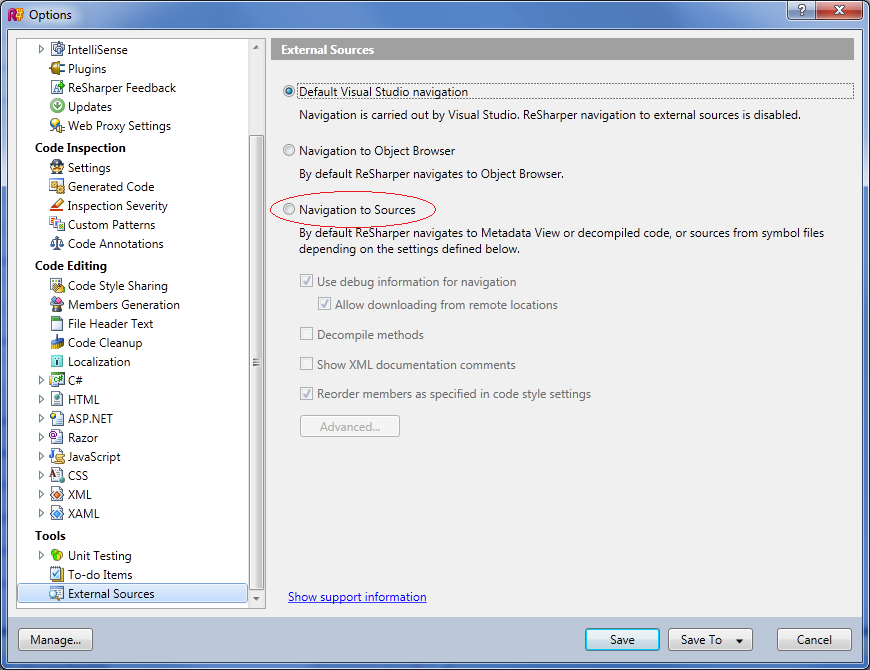Click the Unit Testing icon
The height and width of the screenshot is (670, 870).
click(57, 555)
